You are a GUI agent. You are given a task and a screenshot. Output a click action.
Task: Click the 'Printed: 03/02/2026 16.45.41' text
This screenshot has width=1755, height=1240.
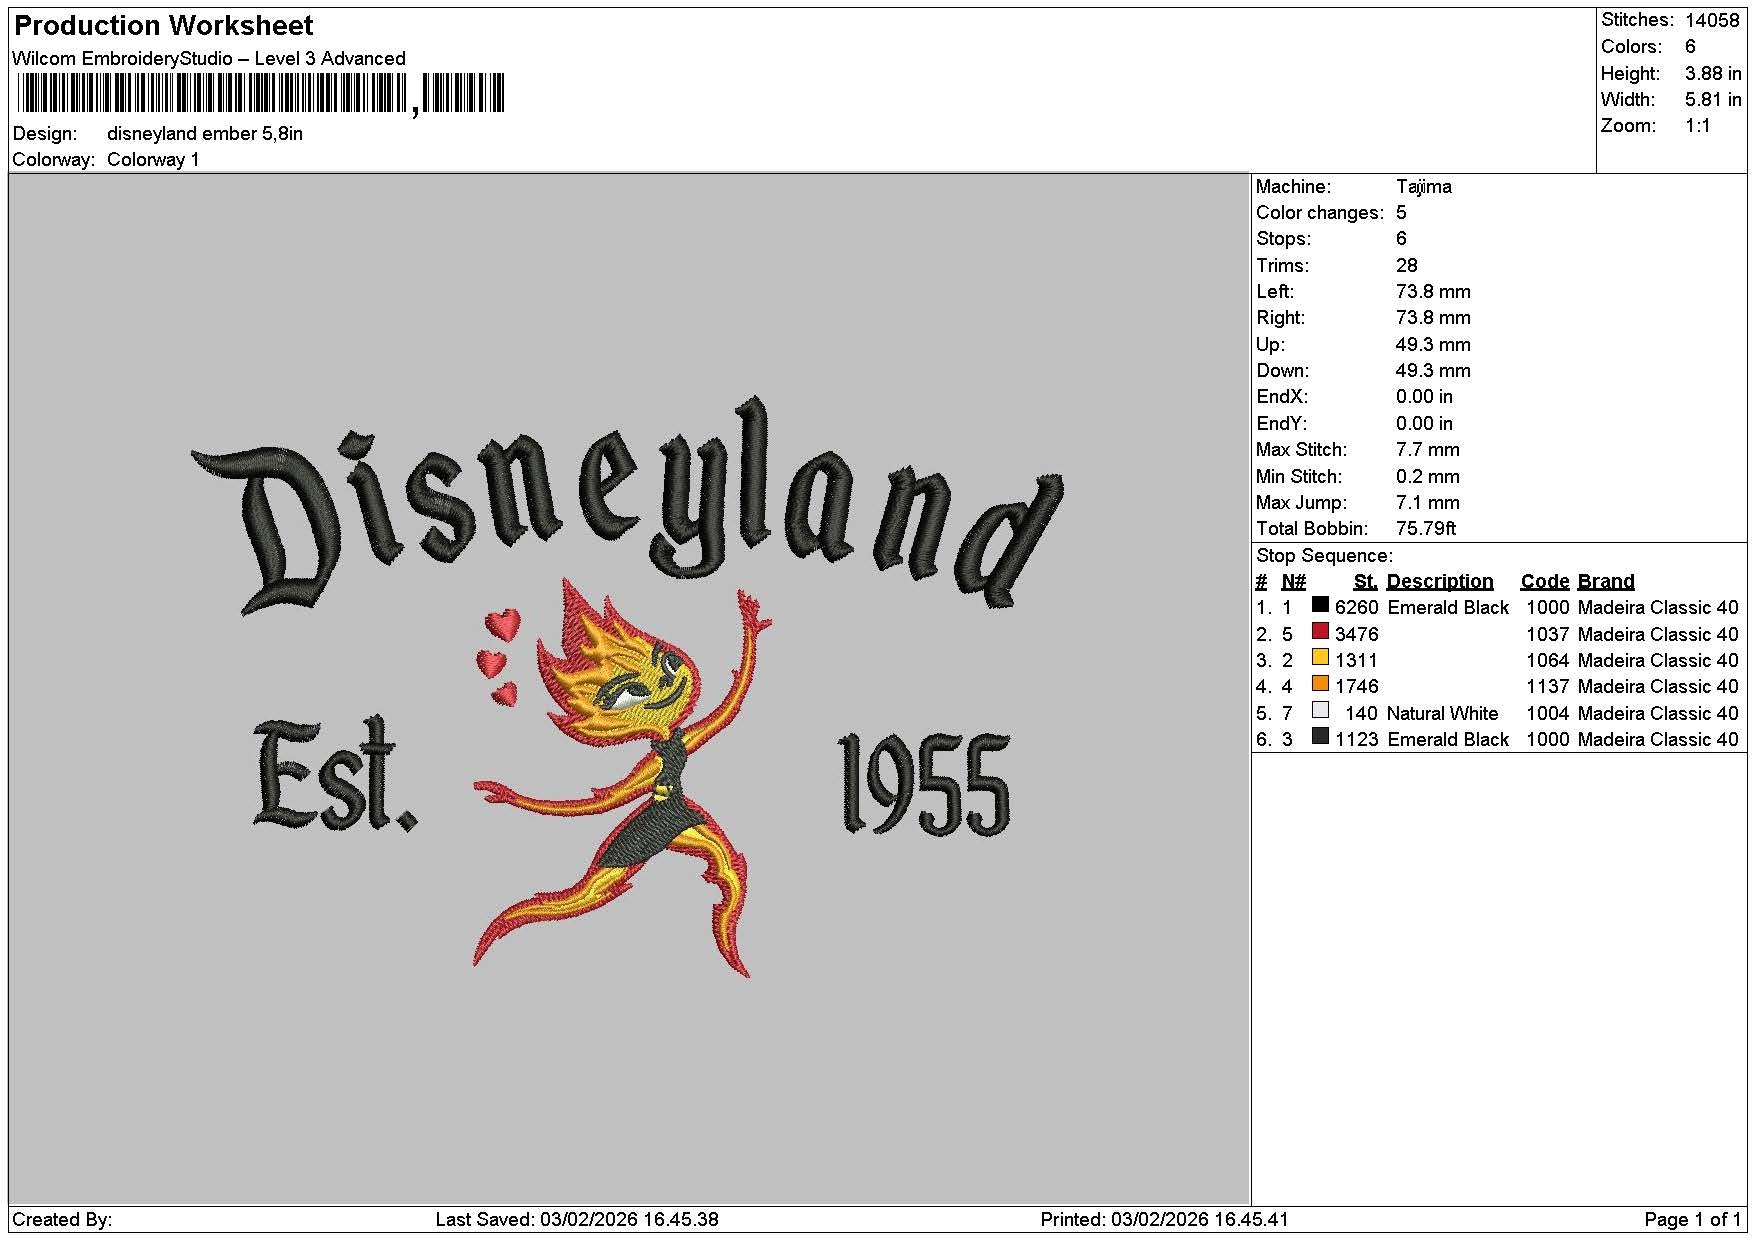point(1165,1220)
